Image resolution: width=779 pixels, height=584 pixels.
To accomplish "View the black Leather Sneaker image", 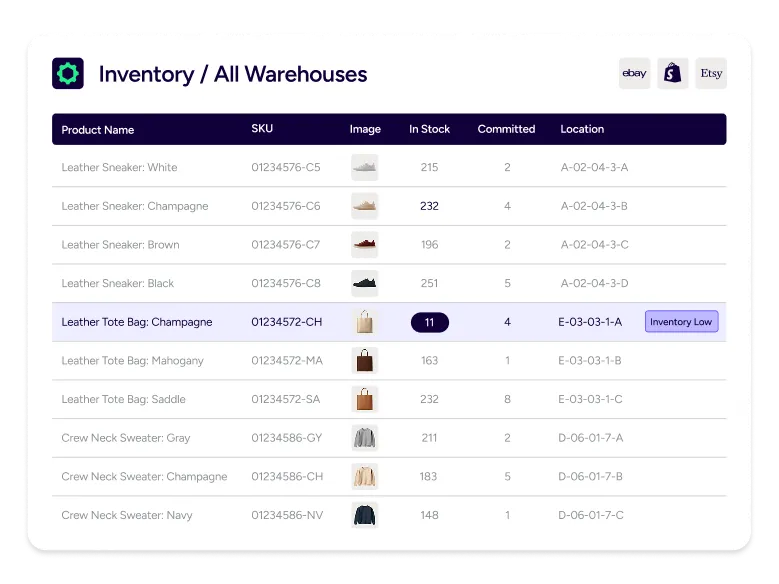I will coord(364,283).
